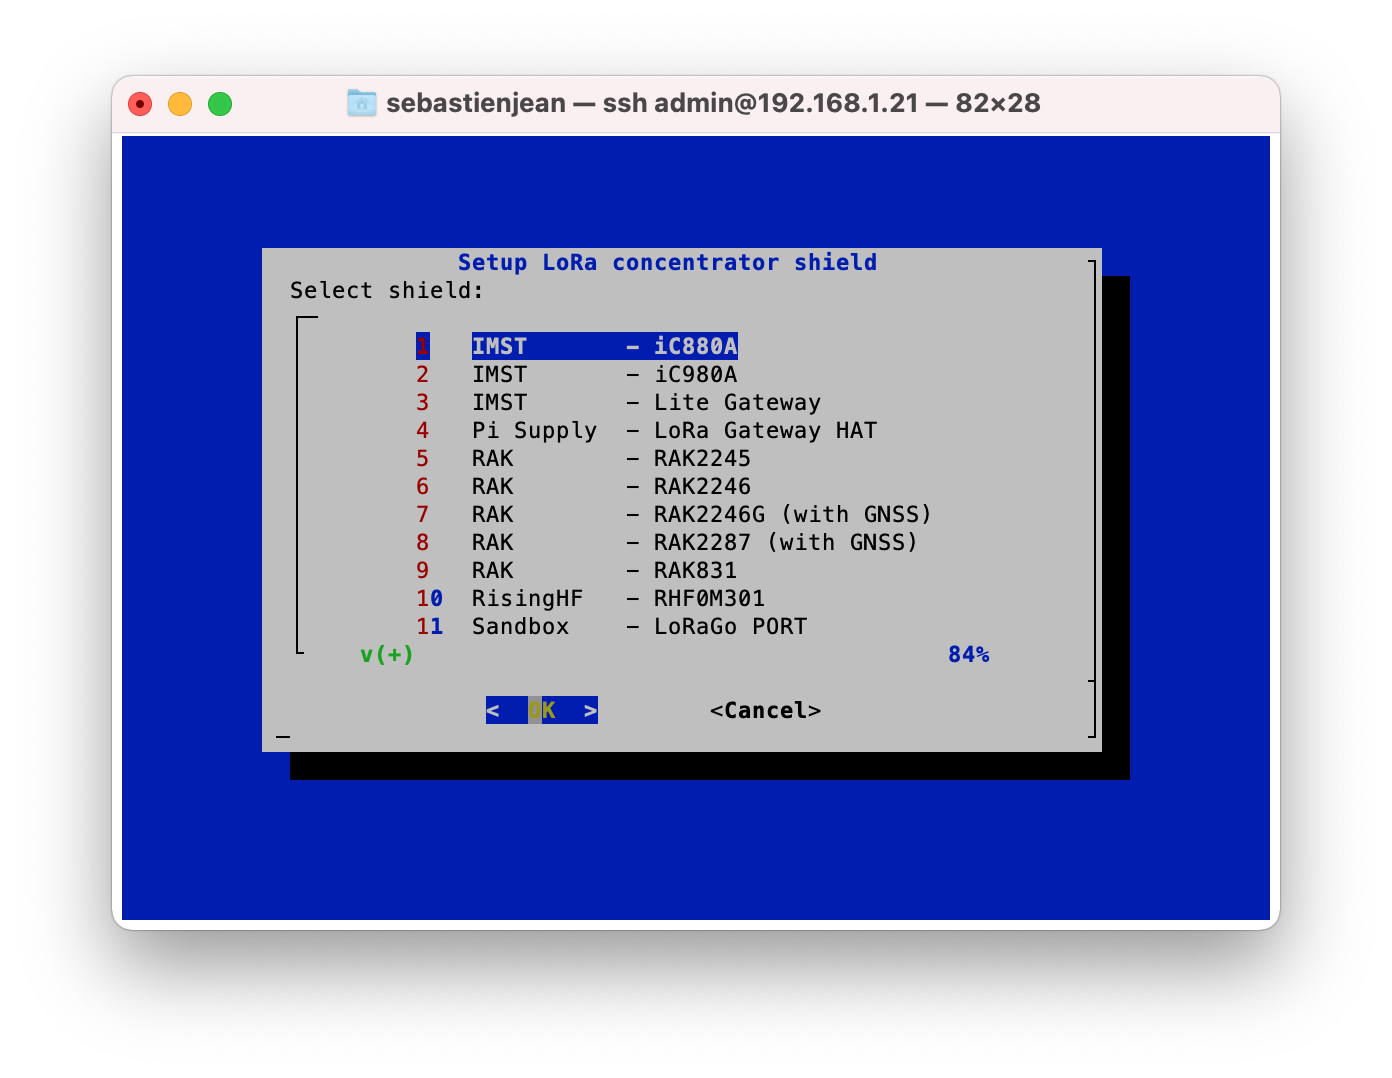Image resolution: width=1392 pixels, height=1078 pixels.
Task: Choose the IMST Lite Gateway option
Action: click(619, 402)
